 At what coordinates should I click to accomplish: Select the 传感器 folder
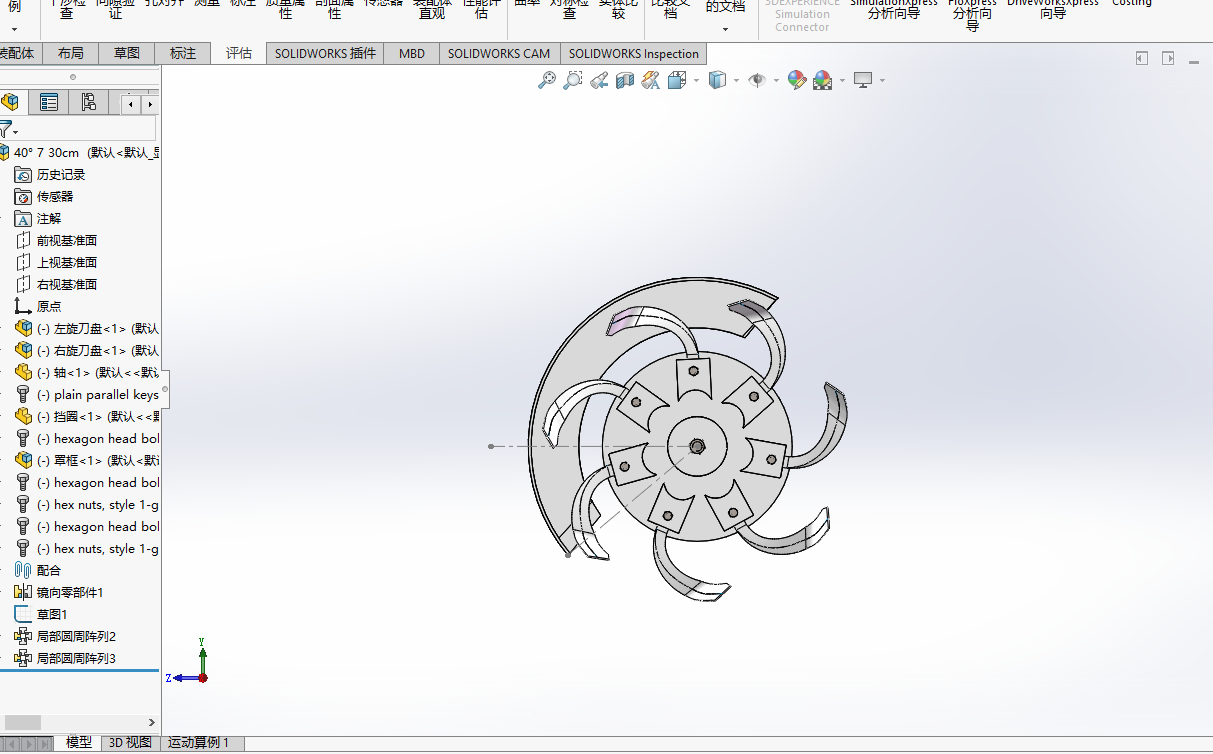click(x=44, y=197)
